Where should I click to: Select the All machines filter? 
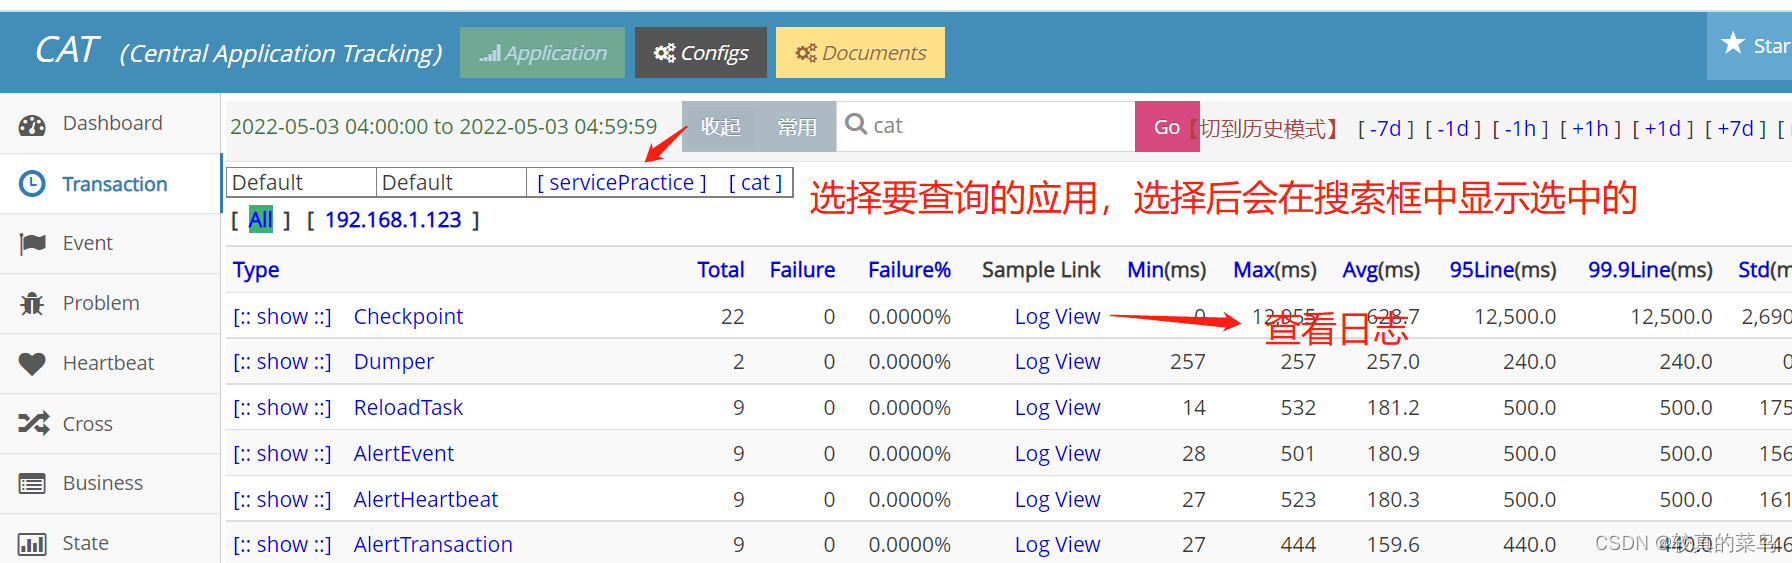coord(260,220)
